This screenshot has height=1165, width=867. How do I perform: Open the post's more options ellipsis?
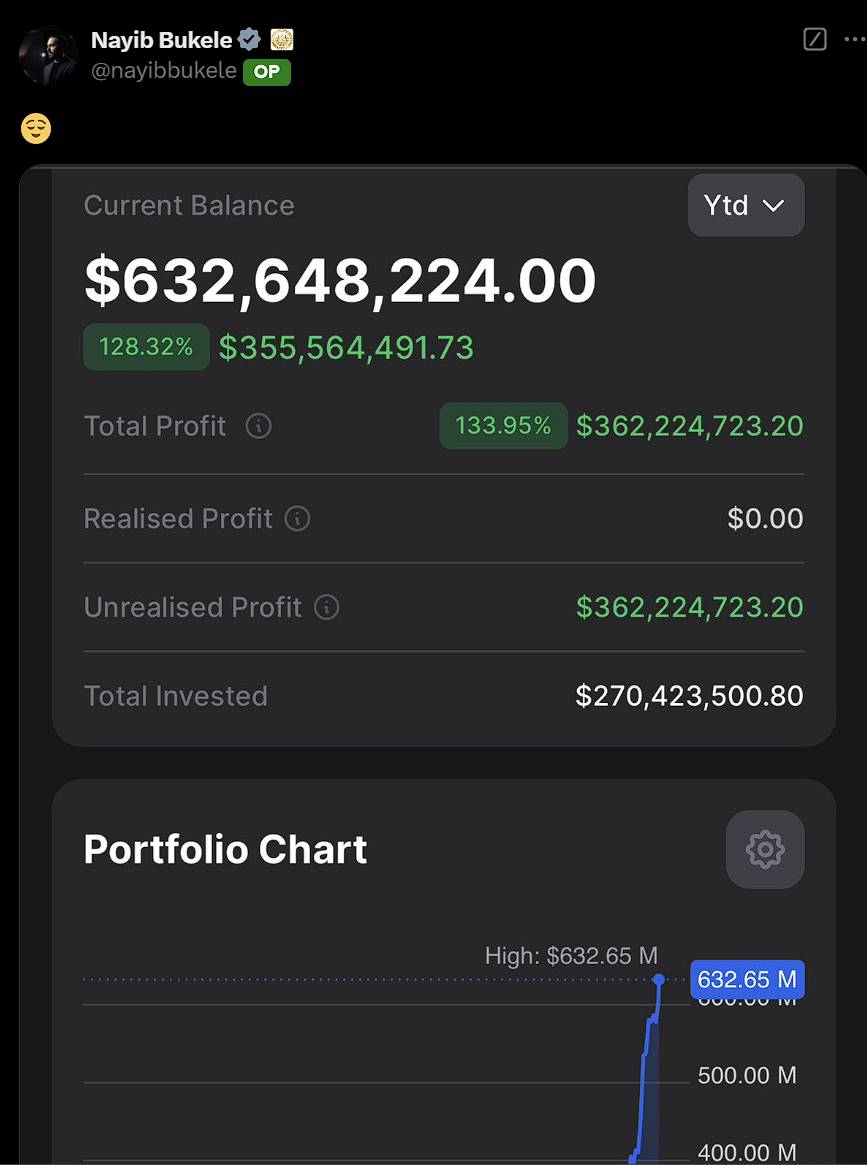click(854, 40)
